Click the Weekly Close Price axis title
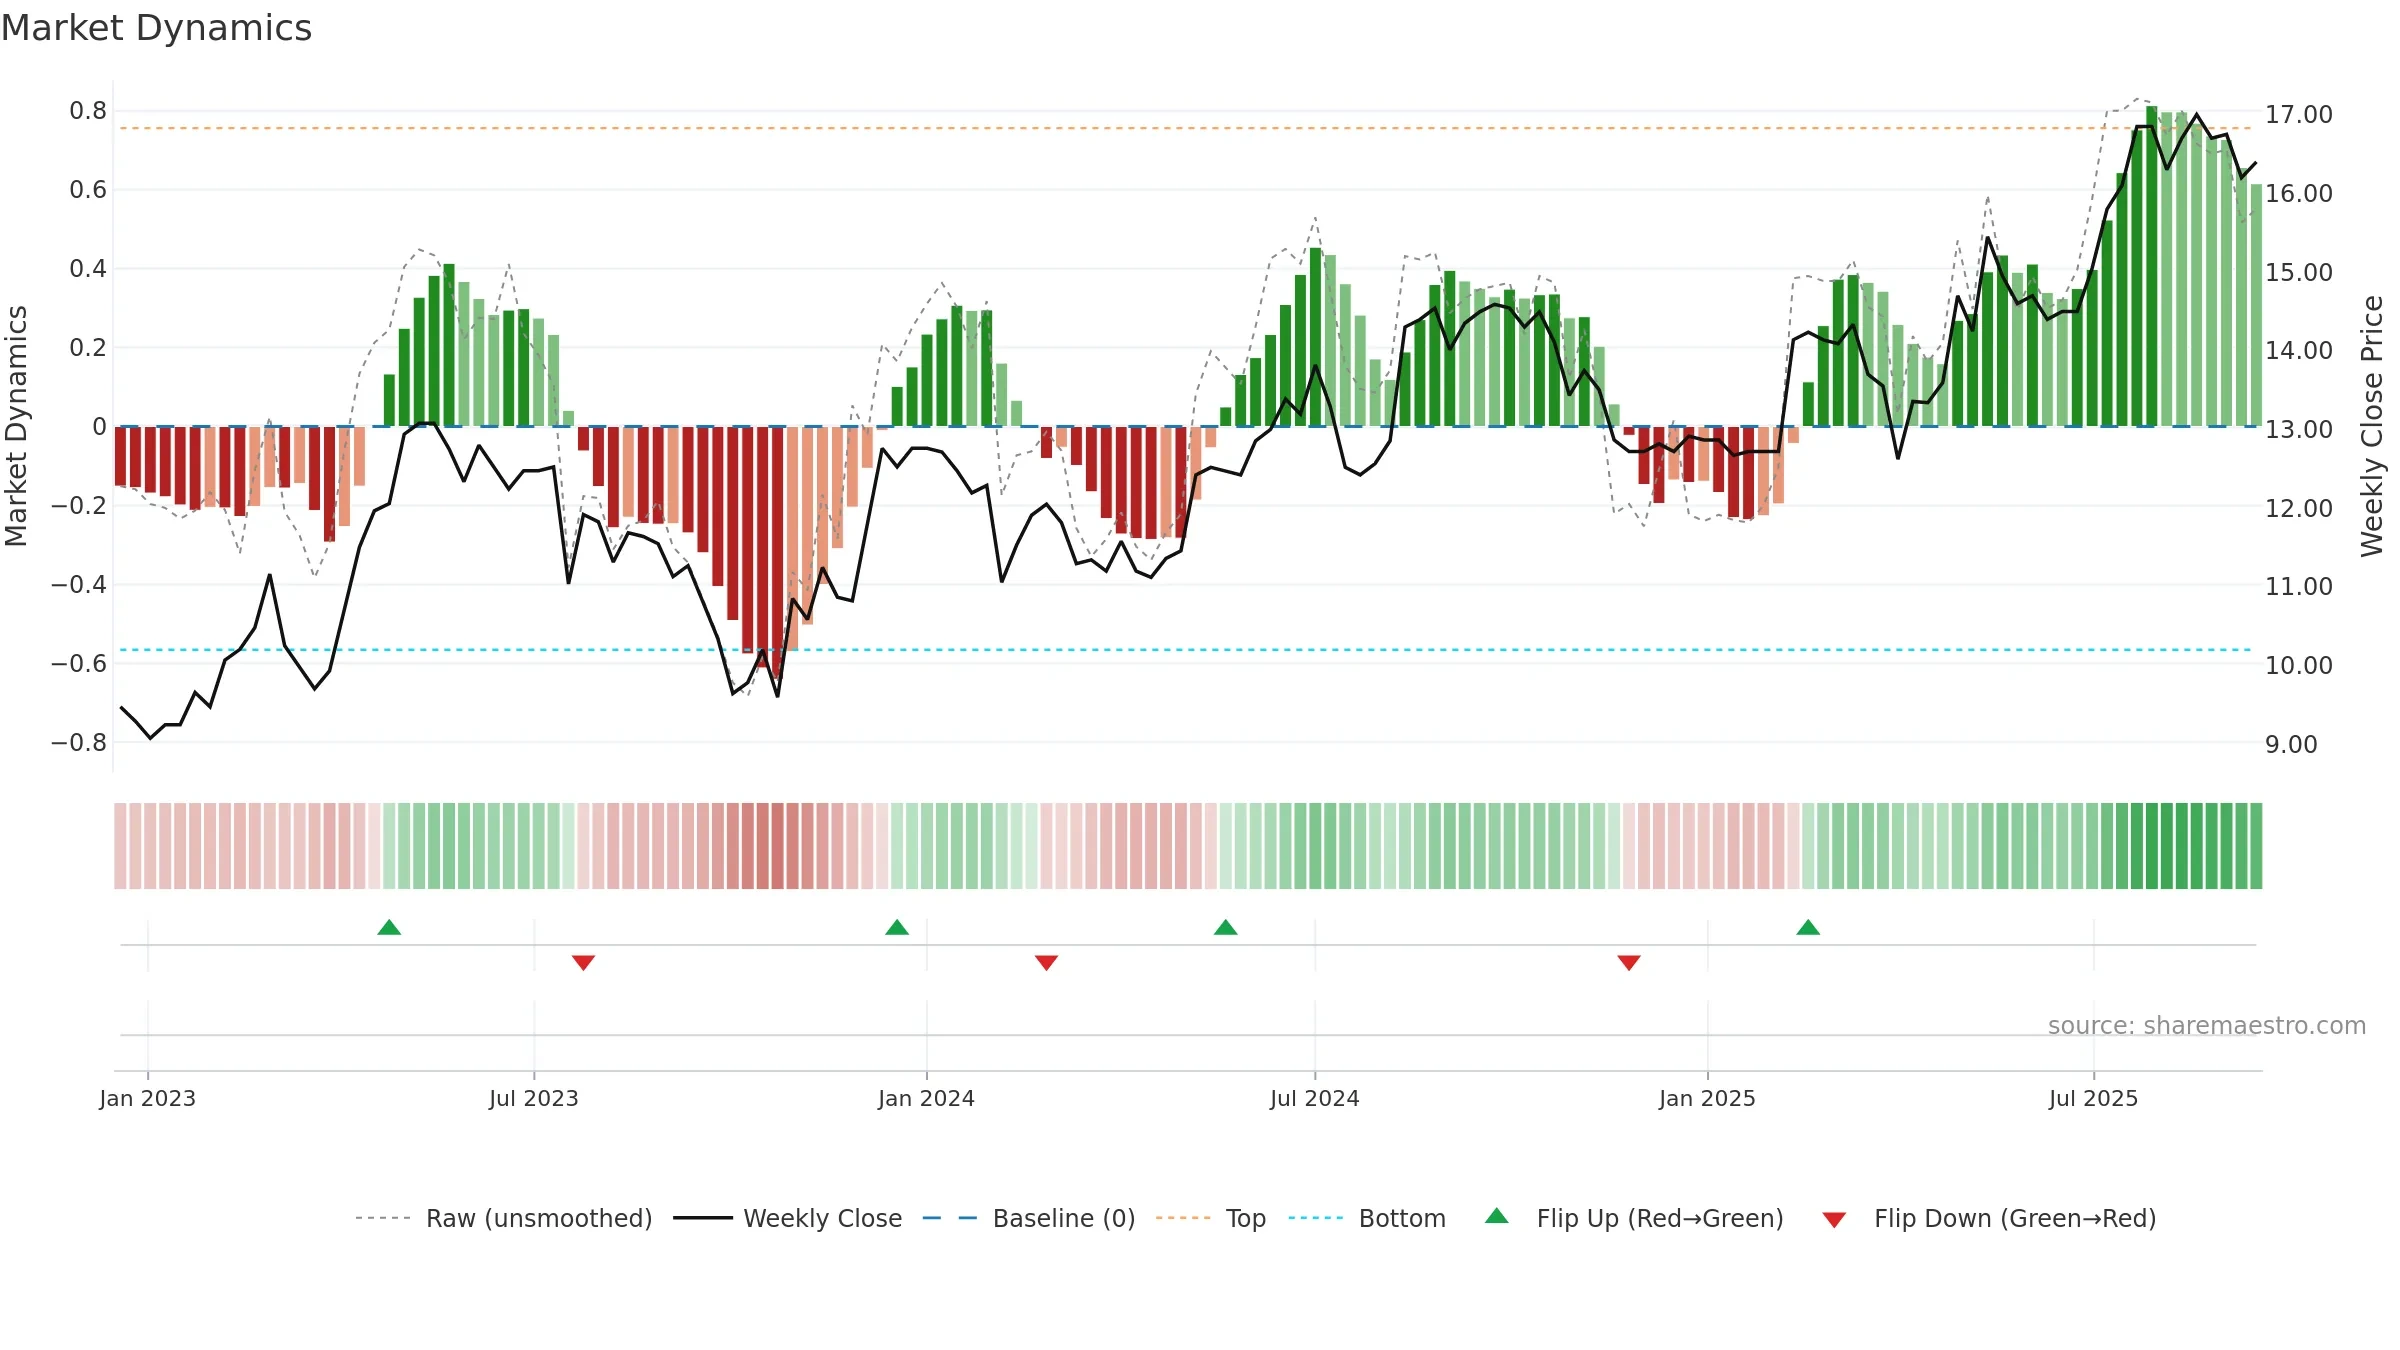 [x=2372, y=426]
